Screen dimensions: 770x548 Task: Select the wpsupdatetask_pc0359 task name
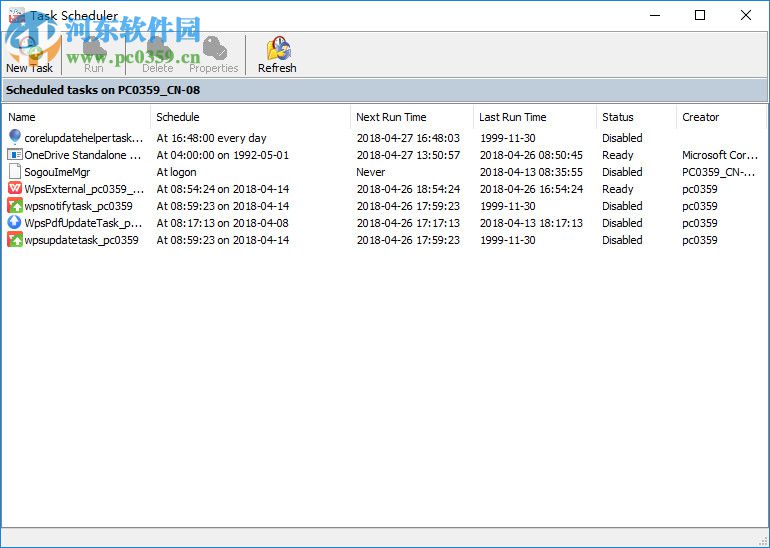tap(82, 240)
